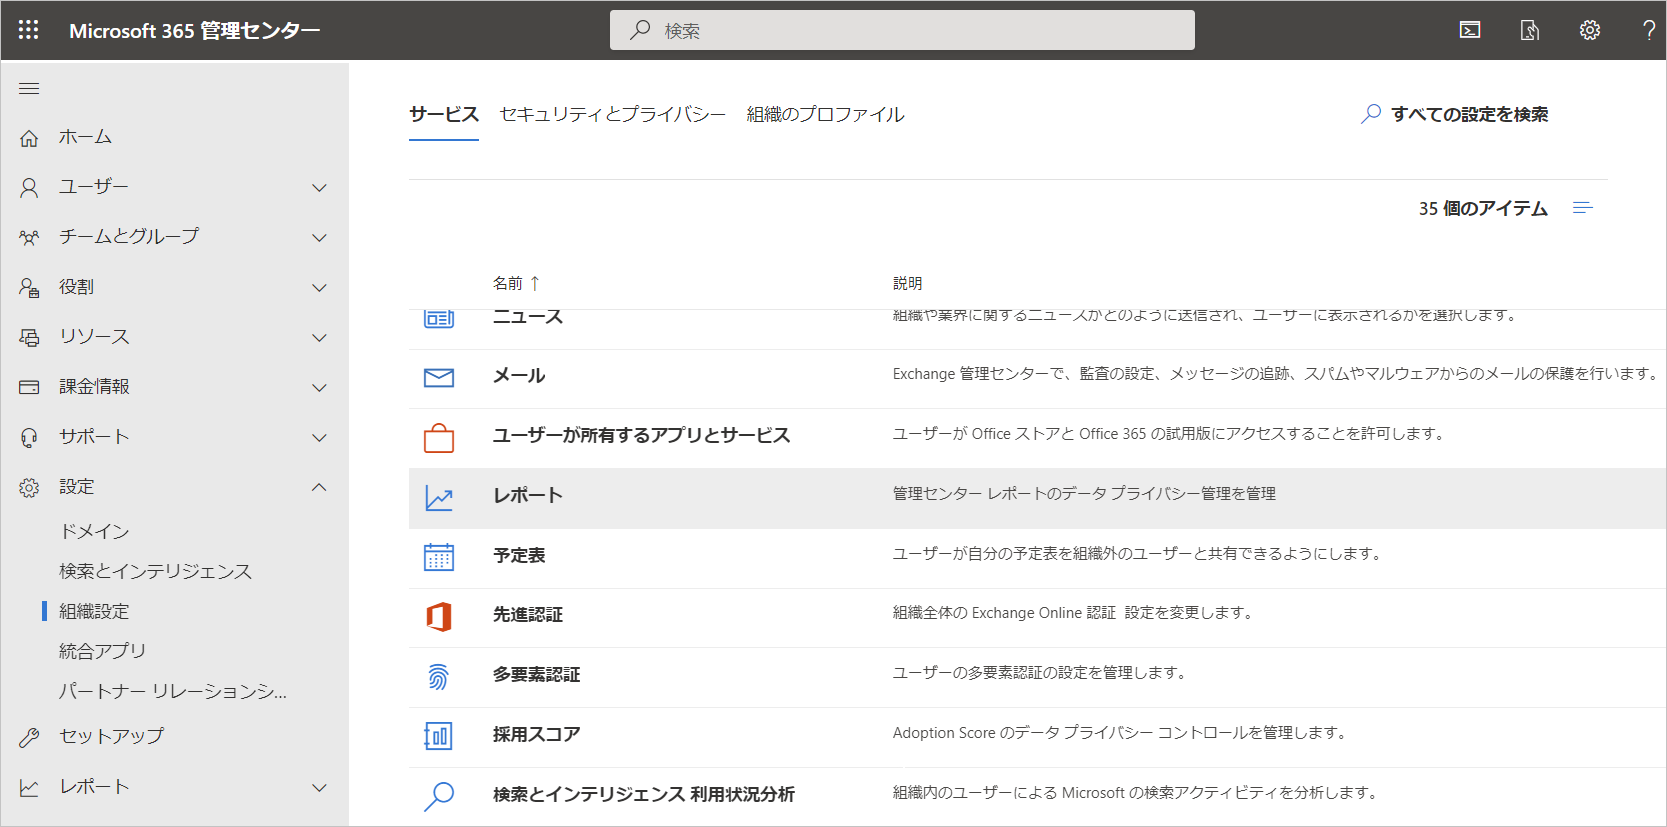Screen dimensions: 1667x827
Task: Collapse the 設定 section chevron
Action: [x=319, y=487]
